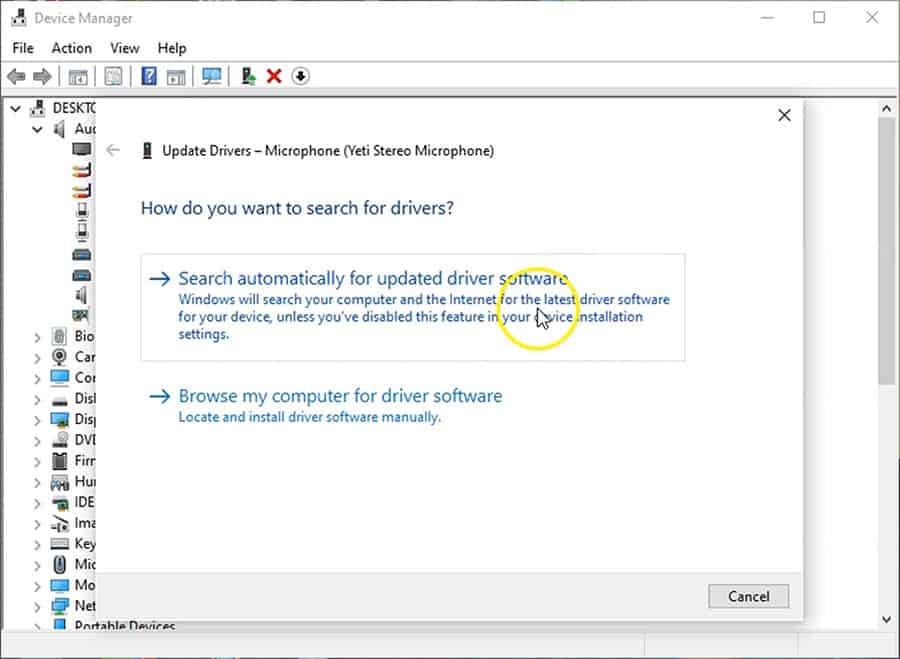Click Scan for hardware changes monitor icon
The height and width of the screenshot is (659, 900).
211,76
